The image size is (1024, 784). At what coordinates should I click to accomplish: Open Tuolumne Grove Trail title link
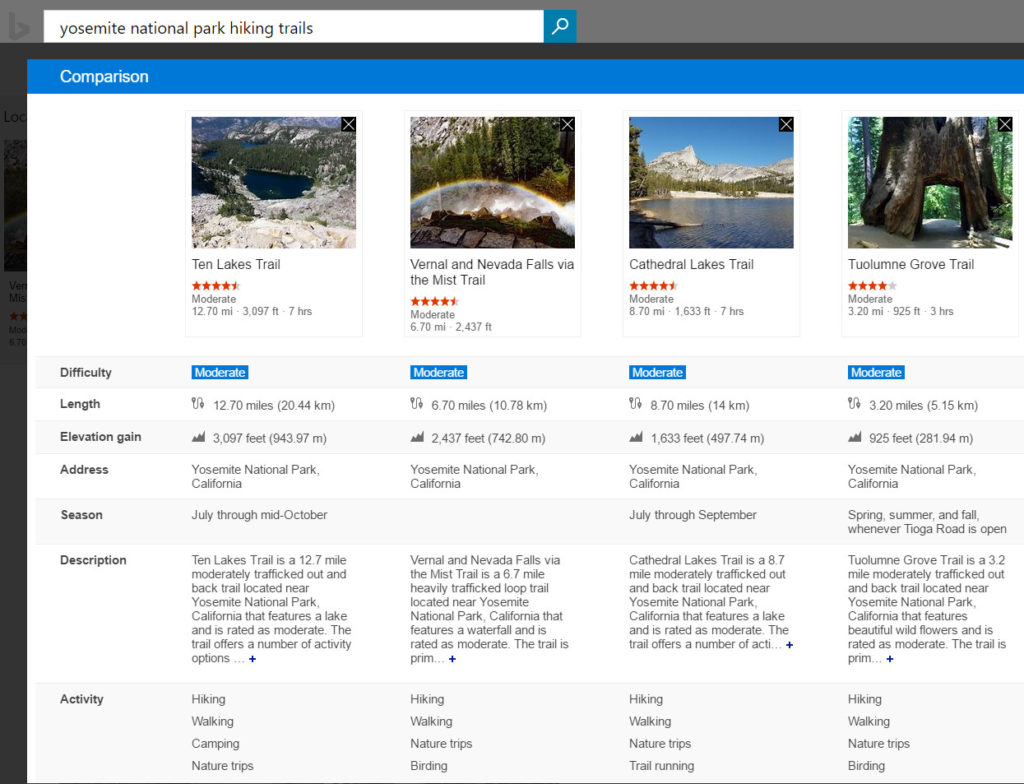(x=910, y=265)
